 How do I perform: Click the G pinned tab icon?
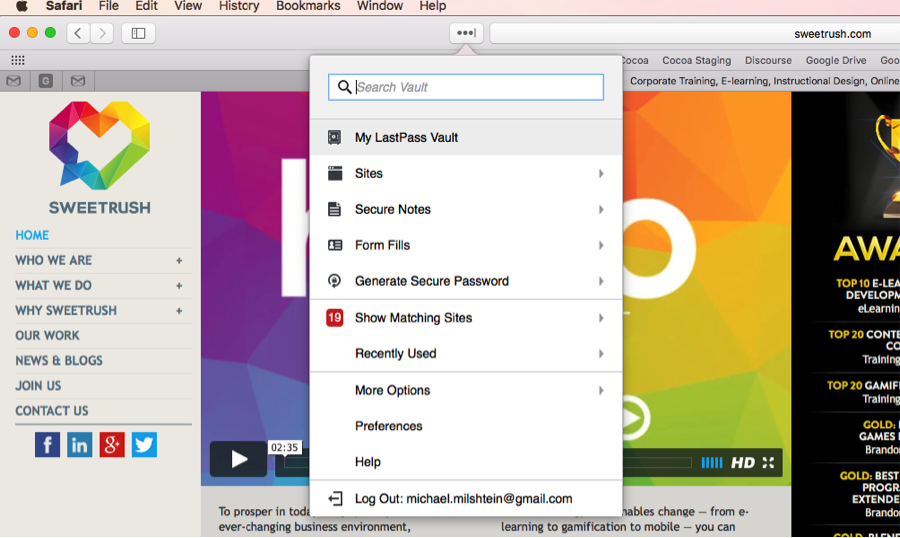[46, 81]
